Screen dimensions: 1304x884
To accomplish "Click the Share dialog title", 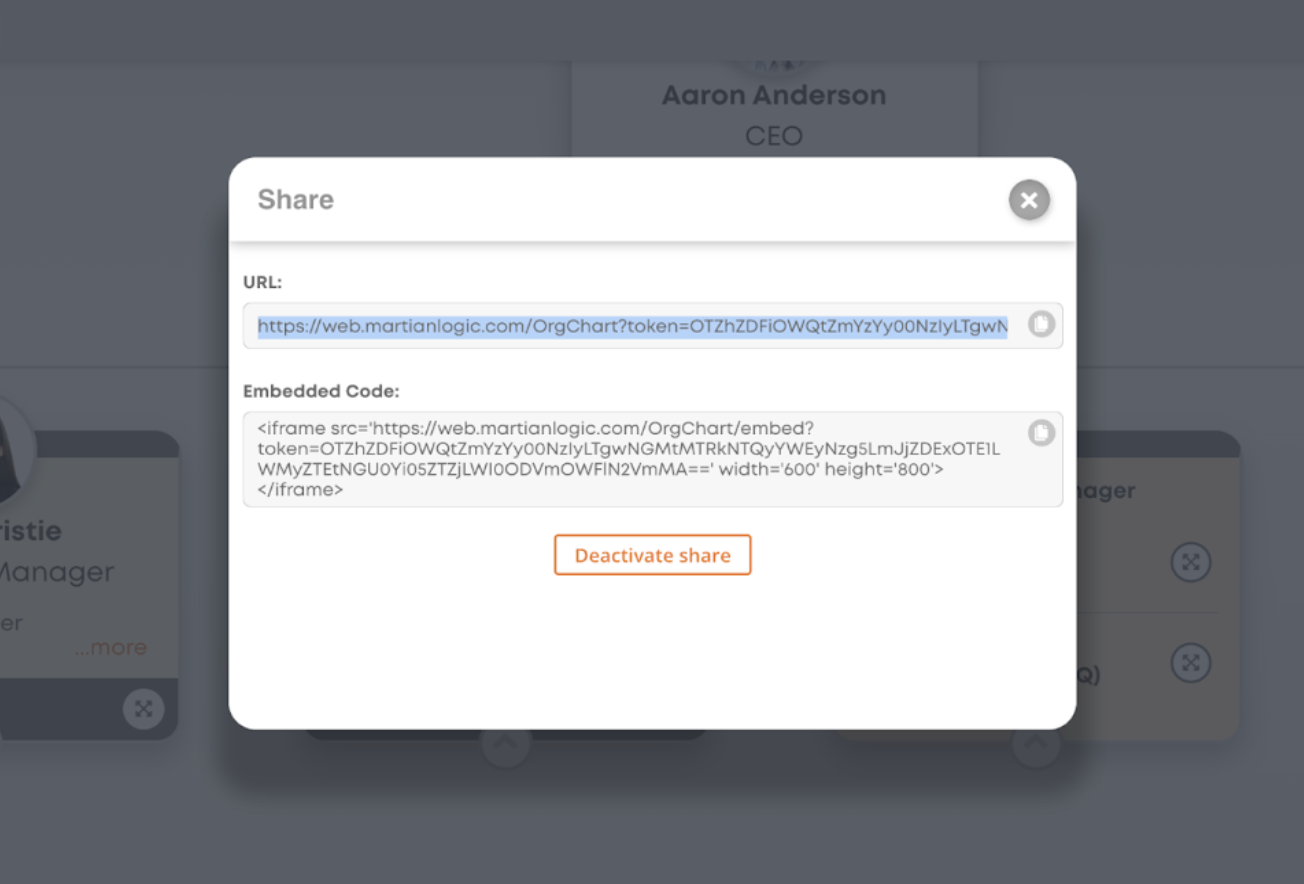I will tap(296, 200).
